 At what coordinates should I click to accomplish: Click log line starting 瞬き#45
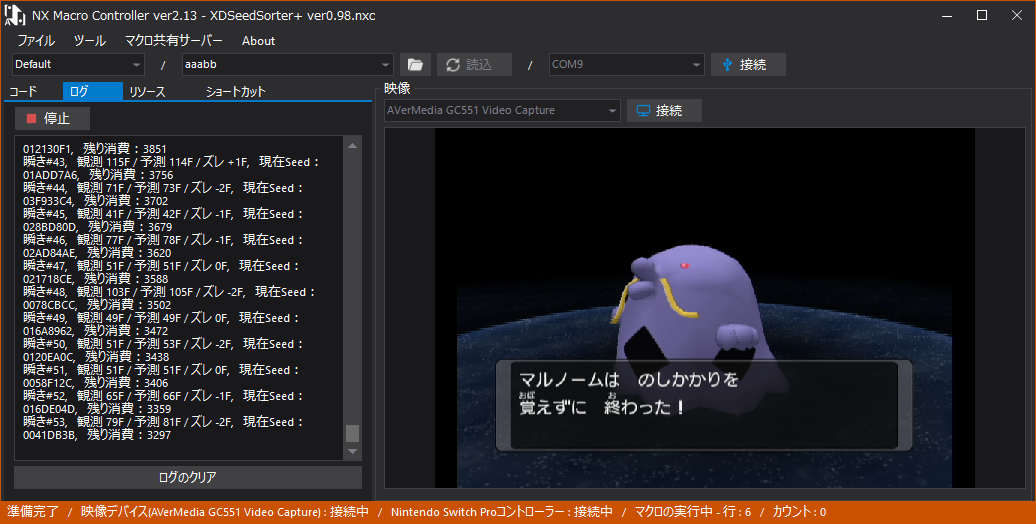163,214
